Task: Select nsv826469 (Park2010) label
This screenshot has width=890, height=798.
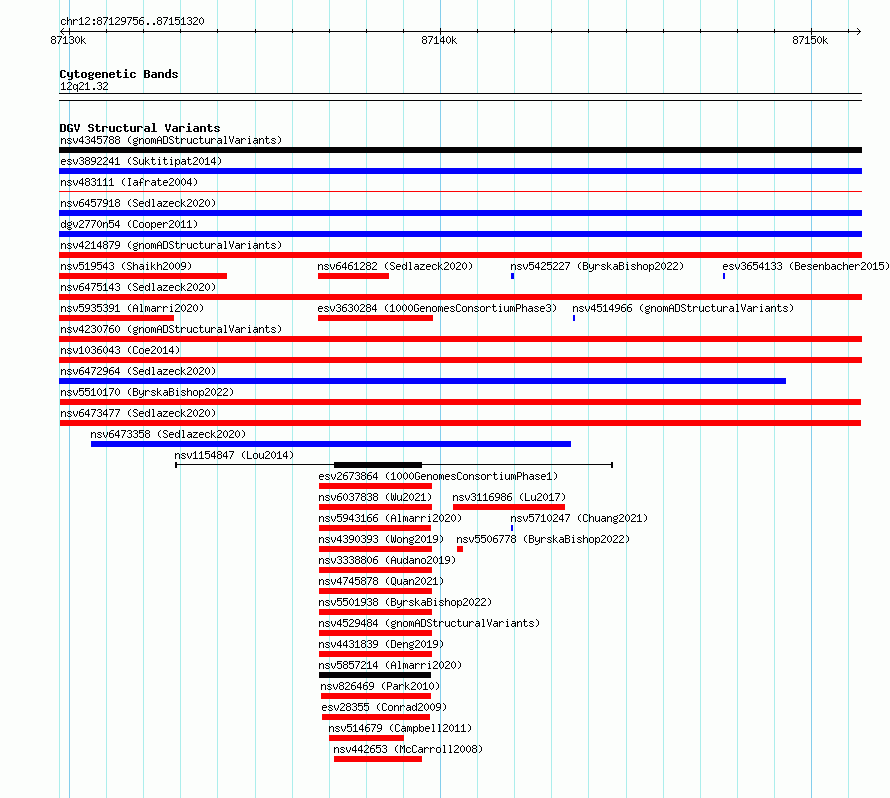Action: (x=380, y=686)
